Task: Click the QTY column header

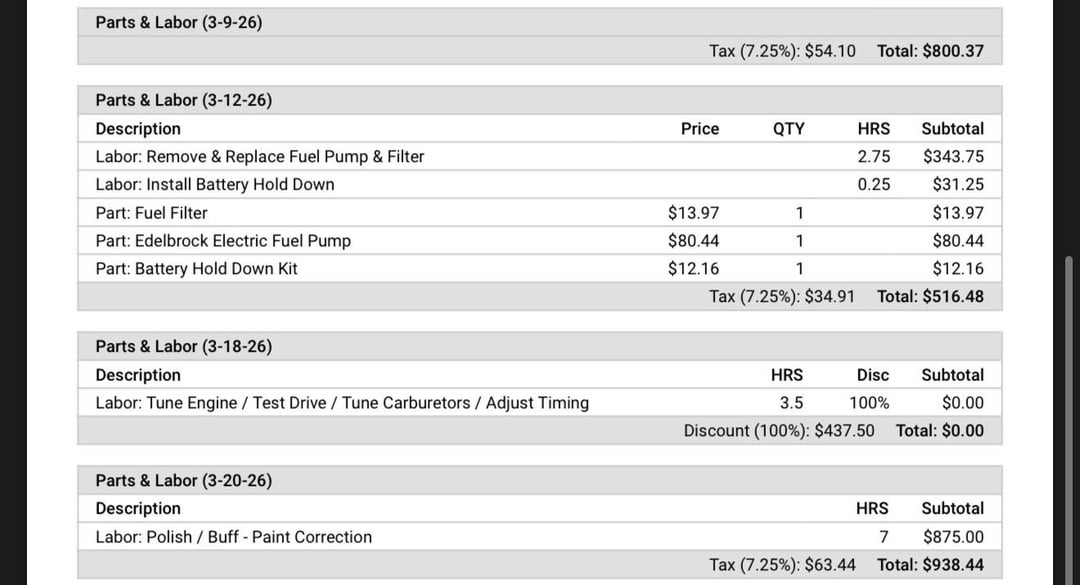Action: point(788,128)
